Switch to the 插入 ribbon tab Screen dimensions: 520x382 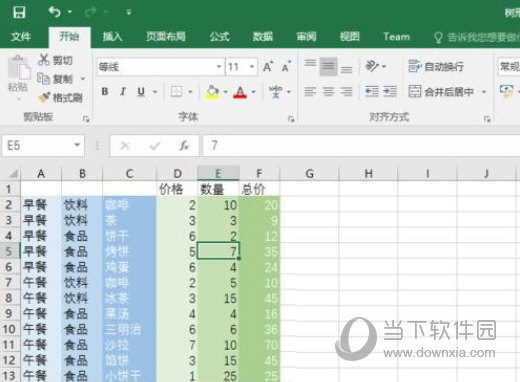coord(112,36)
